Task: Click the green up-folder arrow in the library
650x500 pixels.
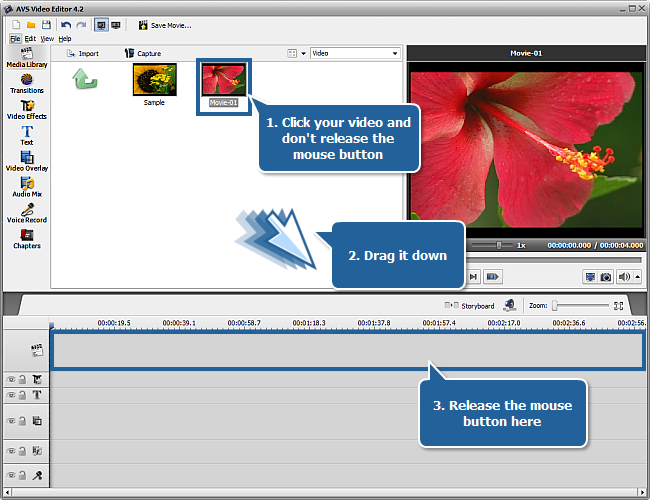Action: point(85,78)
